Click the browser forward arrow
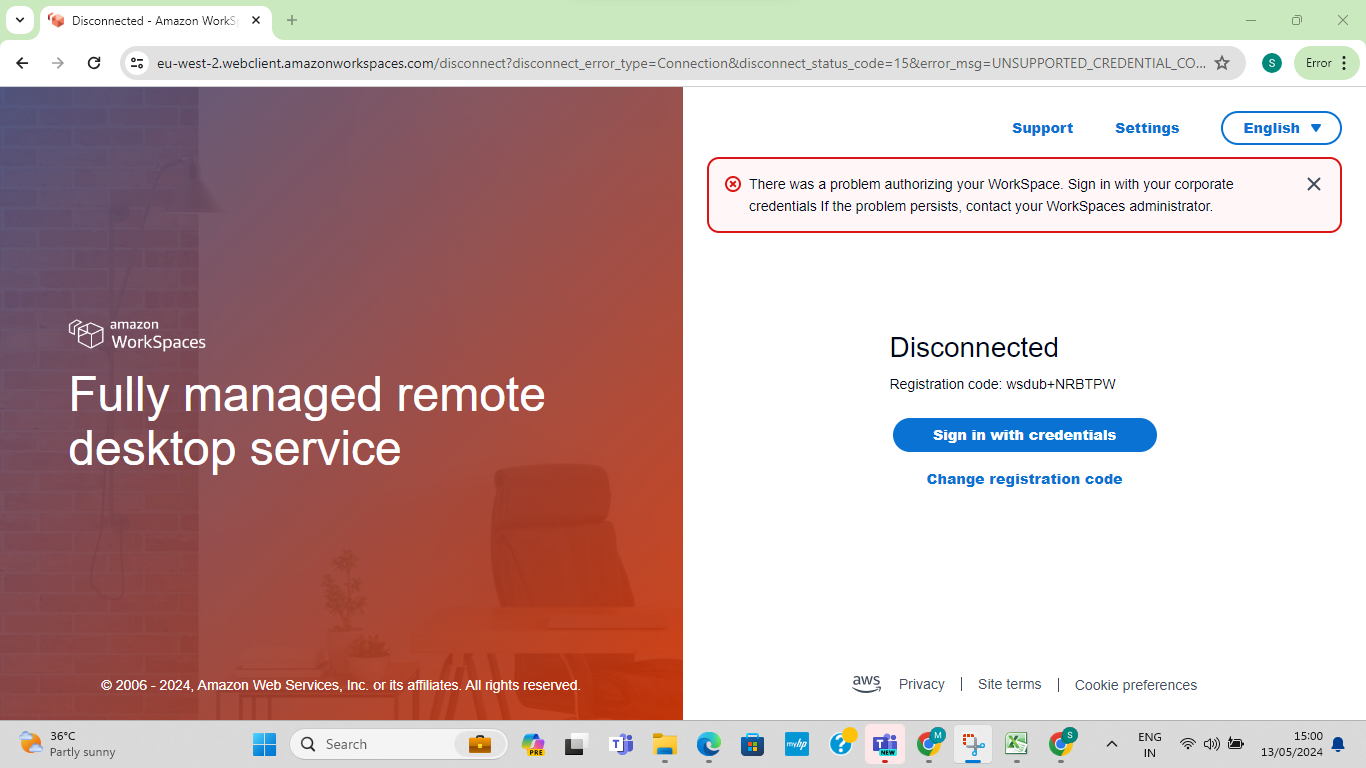The image size is (1366, 768). coord(58,63)
